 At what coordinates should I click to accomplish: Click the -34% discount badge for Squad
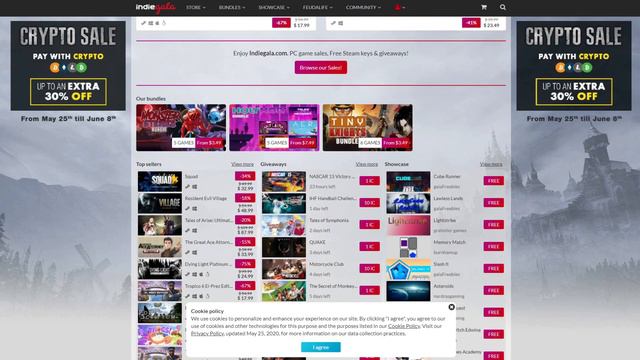[245, 176]
